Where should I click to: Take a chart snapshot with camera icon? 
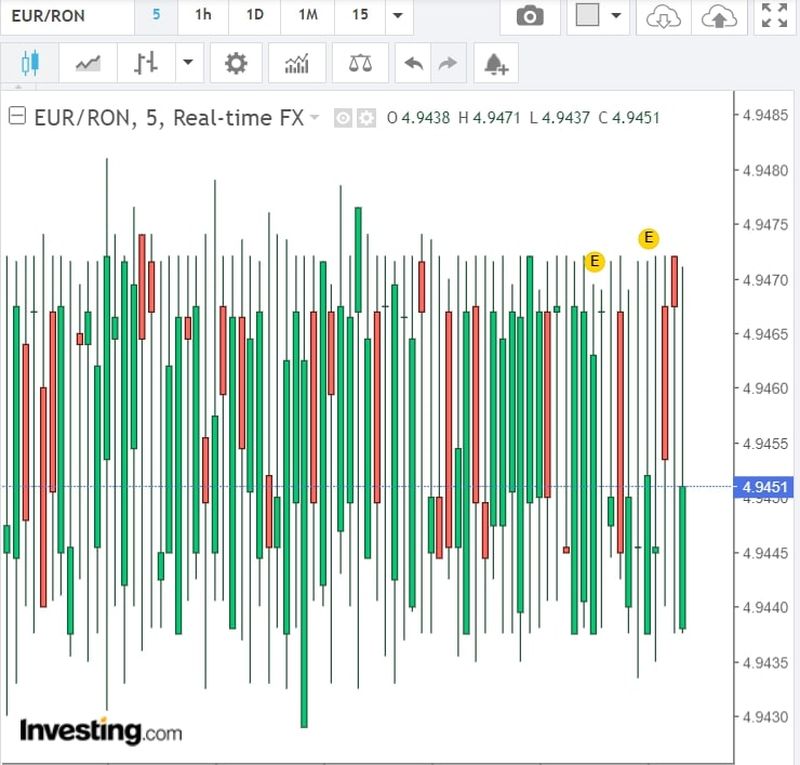530,16
